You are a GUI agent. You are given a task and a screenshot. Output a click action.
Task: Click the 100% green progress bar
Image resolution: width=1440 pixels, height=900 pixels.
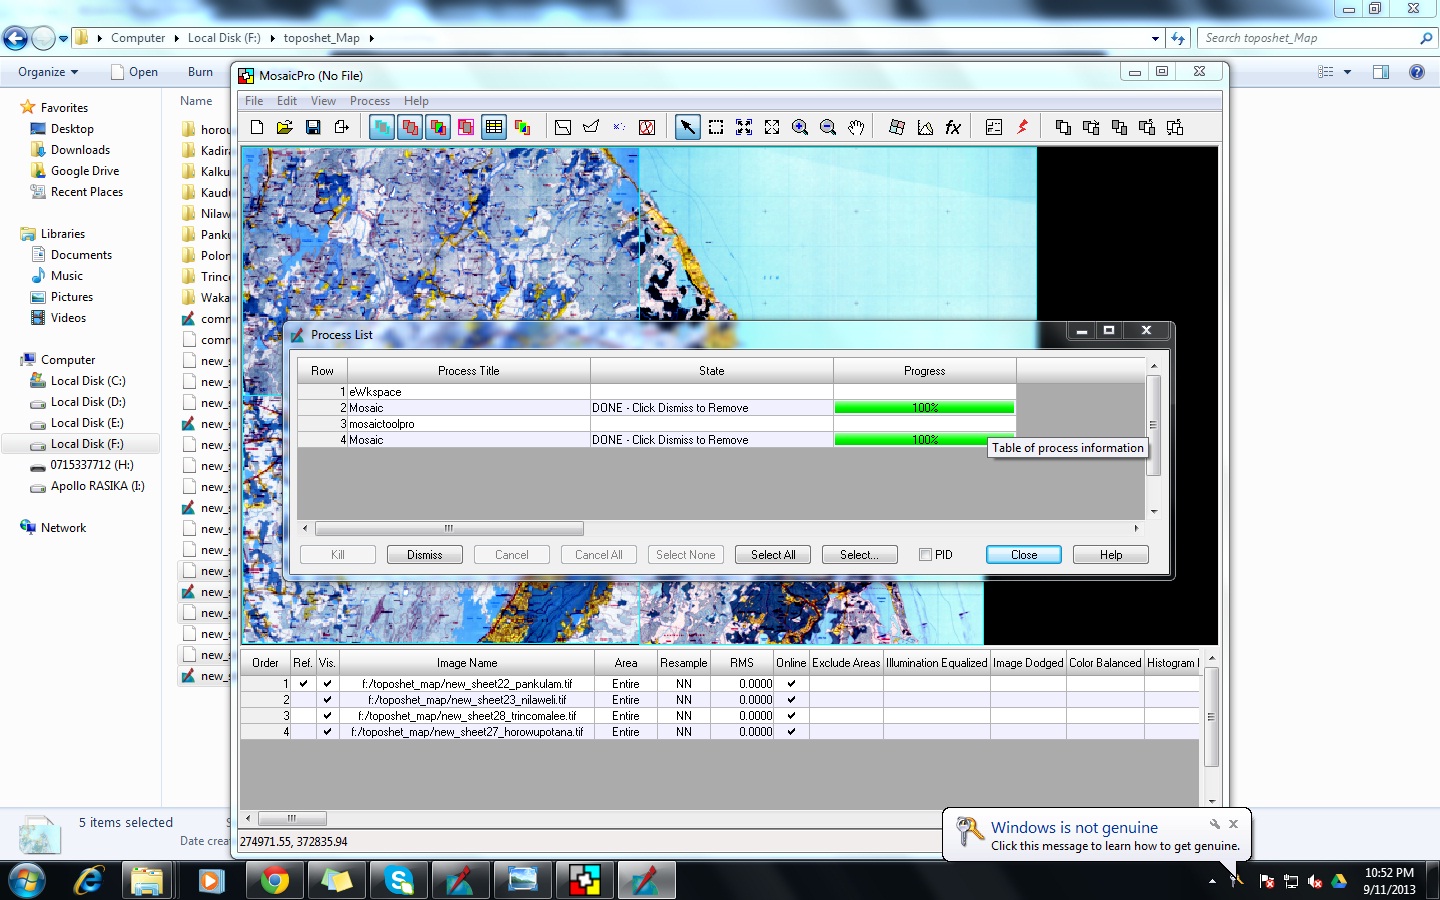click(x=924, y=407)
